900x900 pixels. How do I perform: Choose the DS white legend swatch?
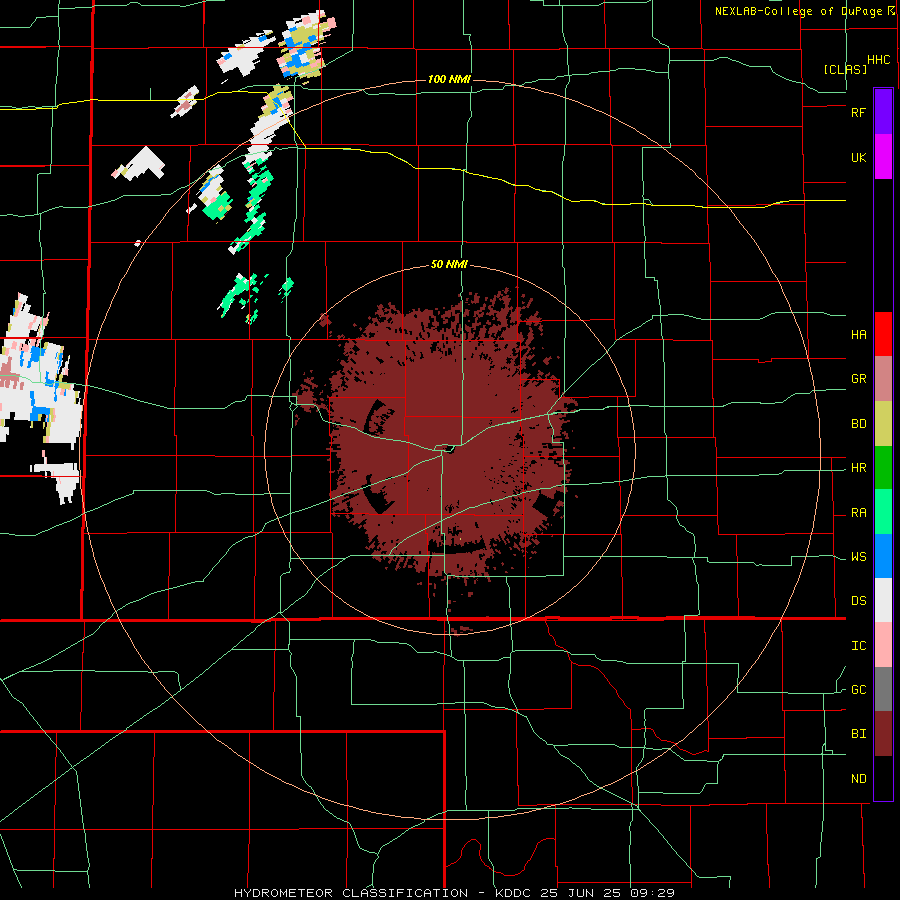pyautogui.click(x=883, y=600)
